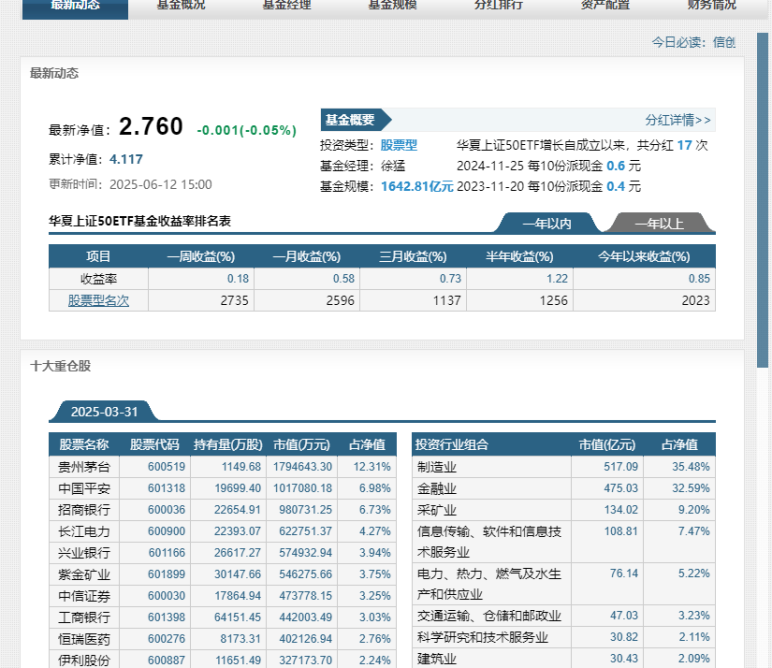Click the 中信证券 stock name

84,596
